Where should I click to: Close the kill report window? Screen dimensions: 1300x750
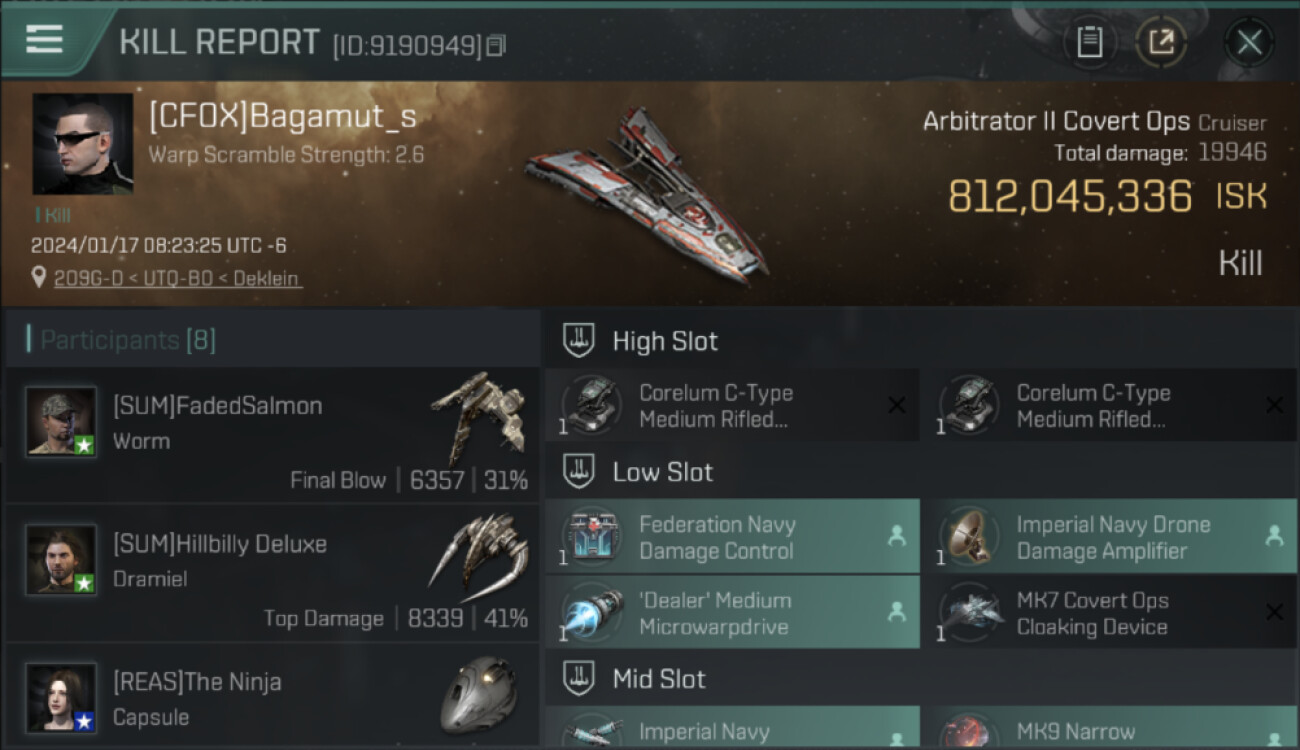1249,42
